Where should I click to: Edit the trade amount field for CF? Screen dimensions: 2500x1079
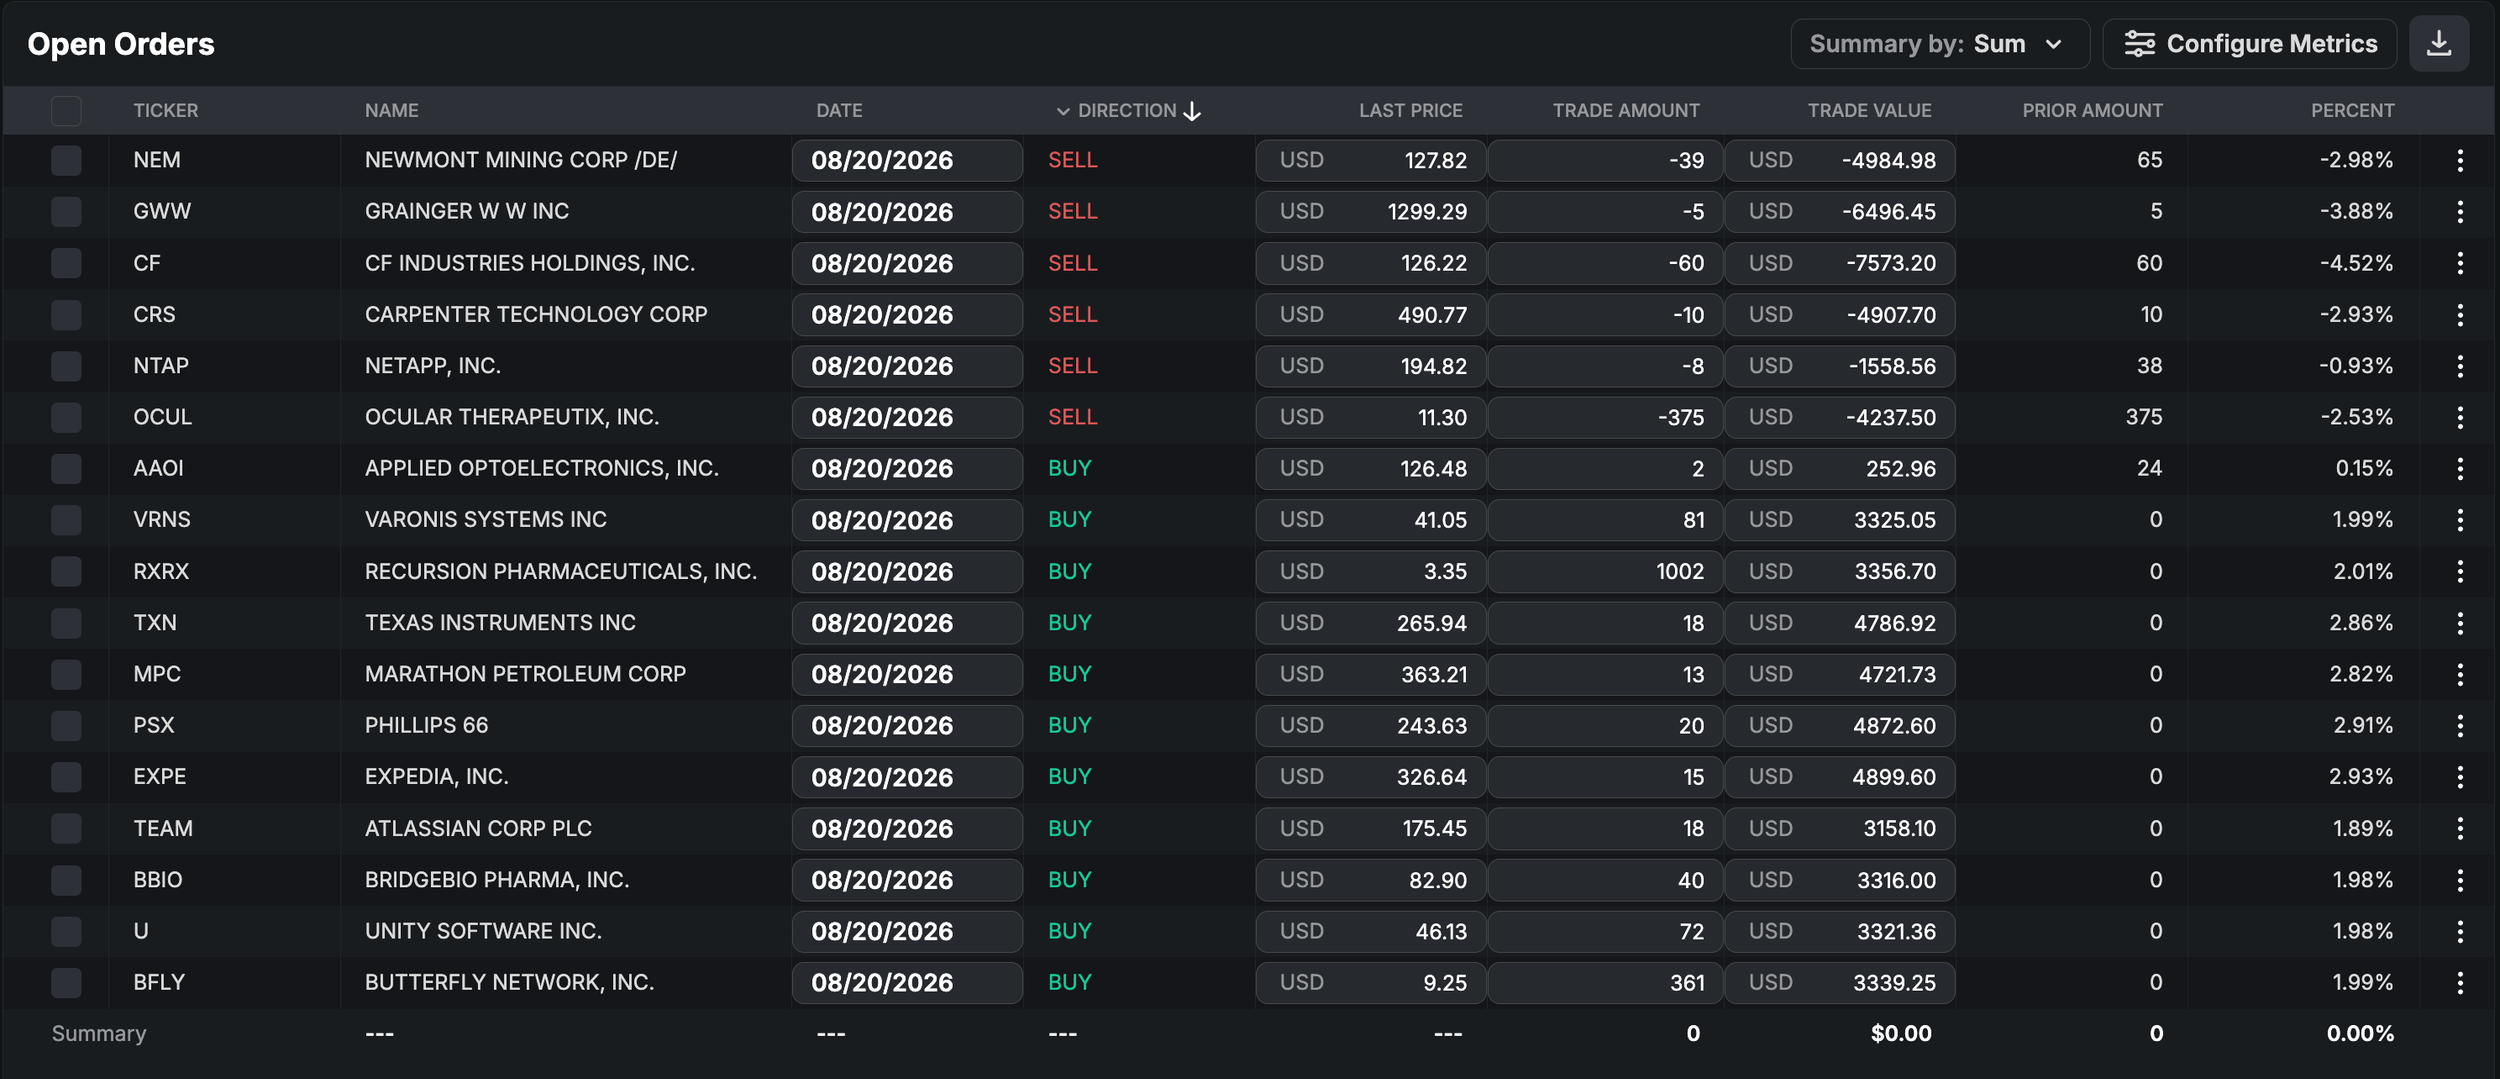point(1604,263)
